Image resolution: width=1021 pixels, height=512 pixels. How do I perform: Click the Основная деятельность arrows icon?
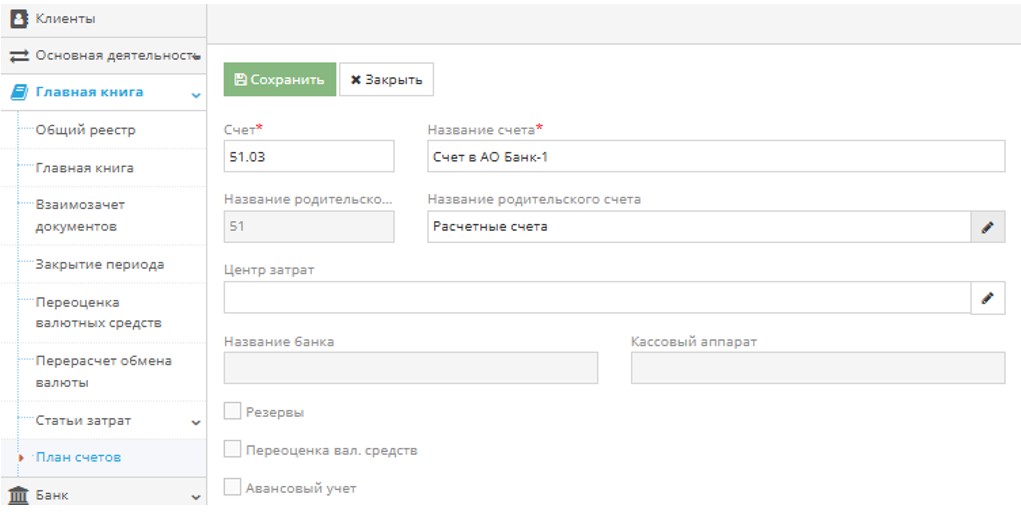coord(18,56)
